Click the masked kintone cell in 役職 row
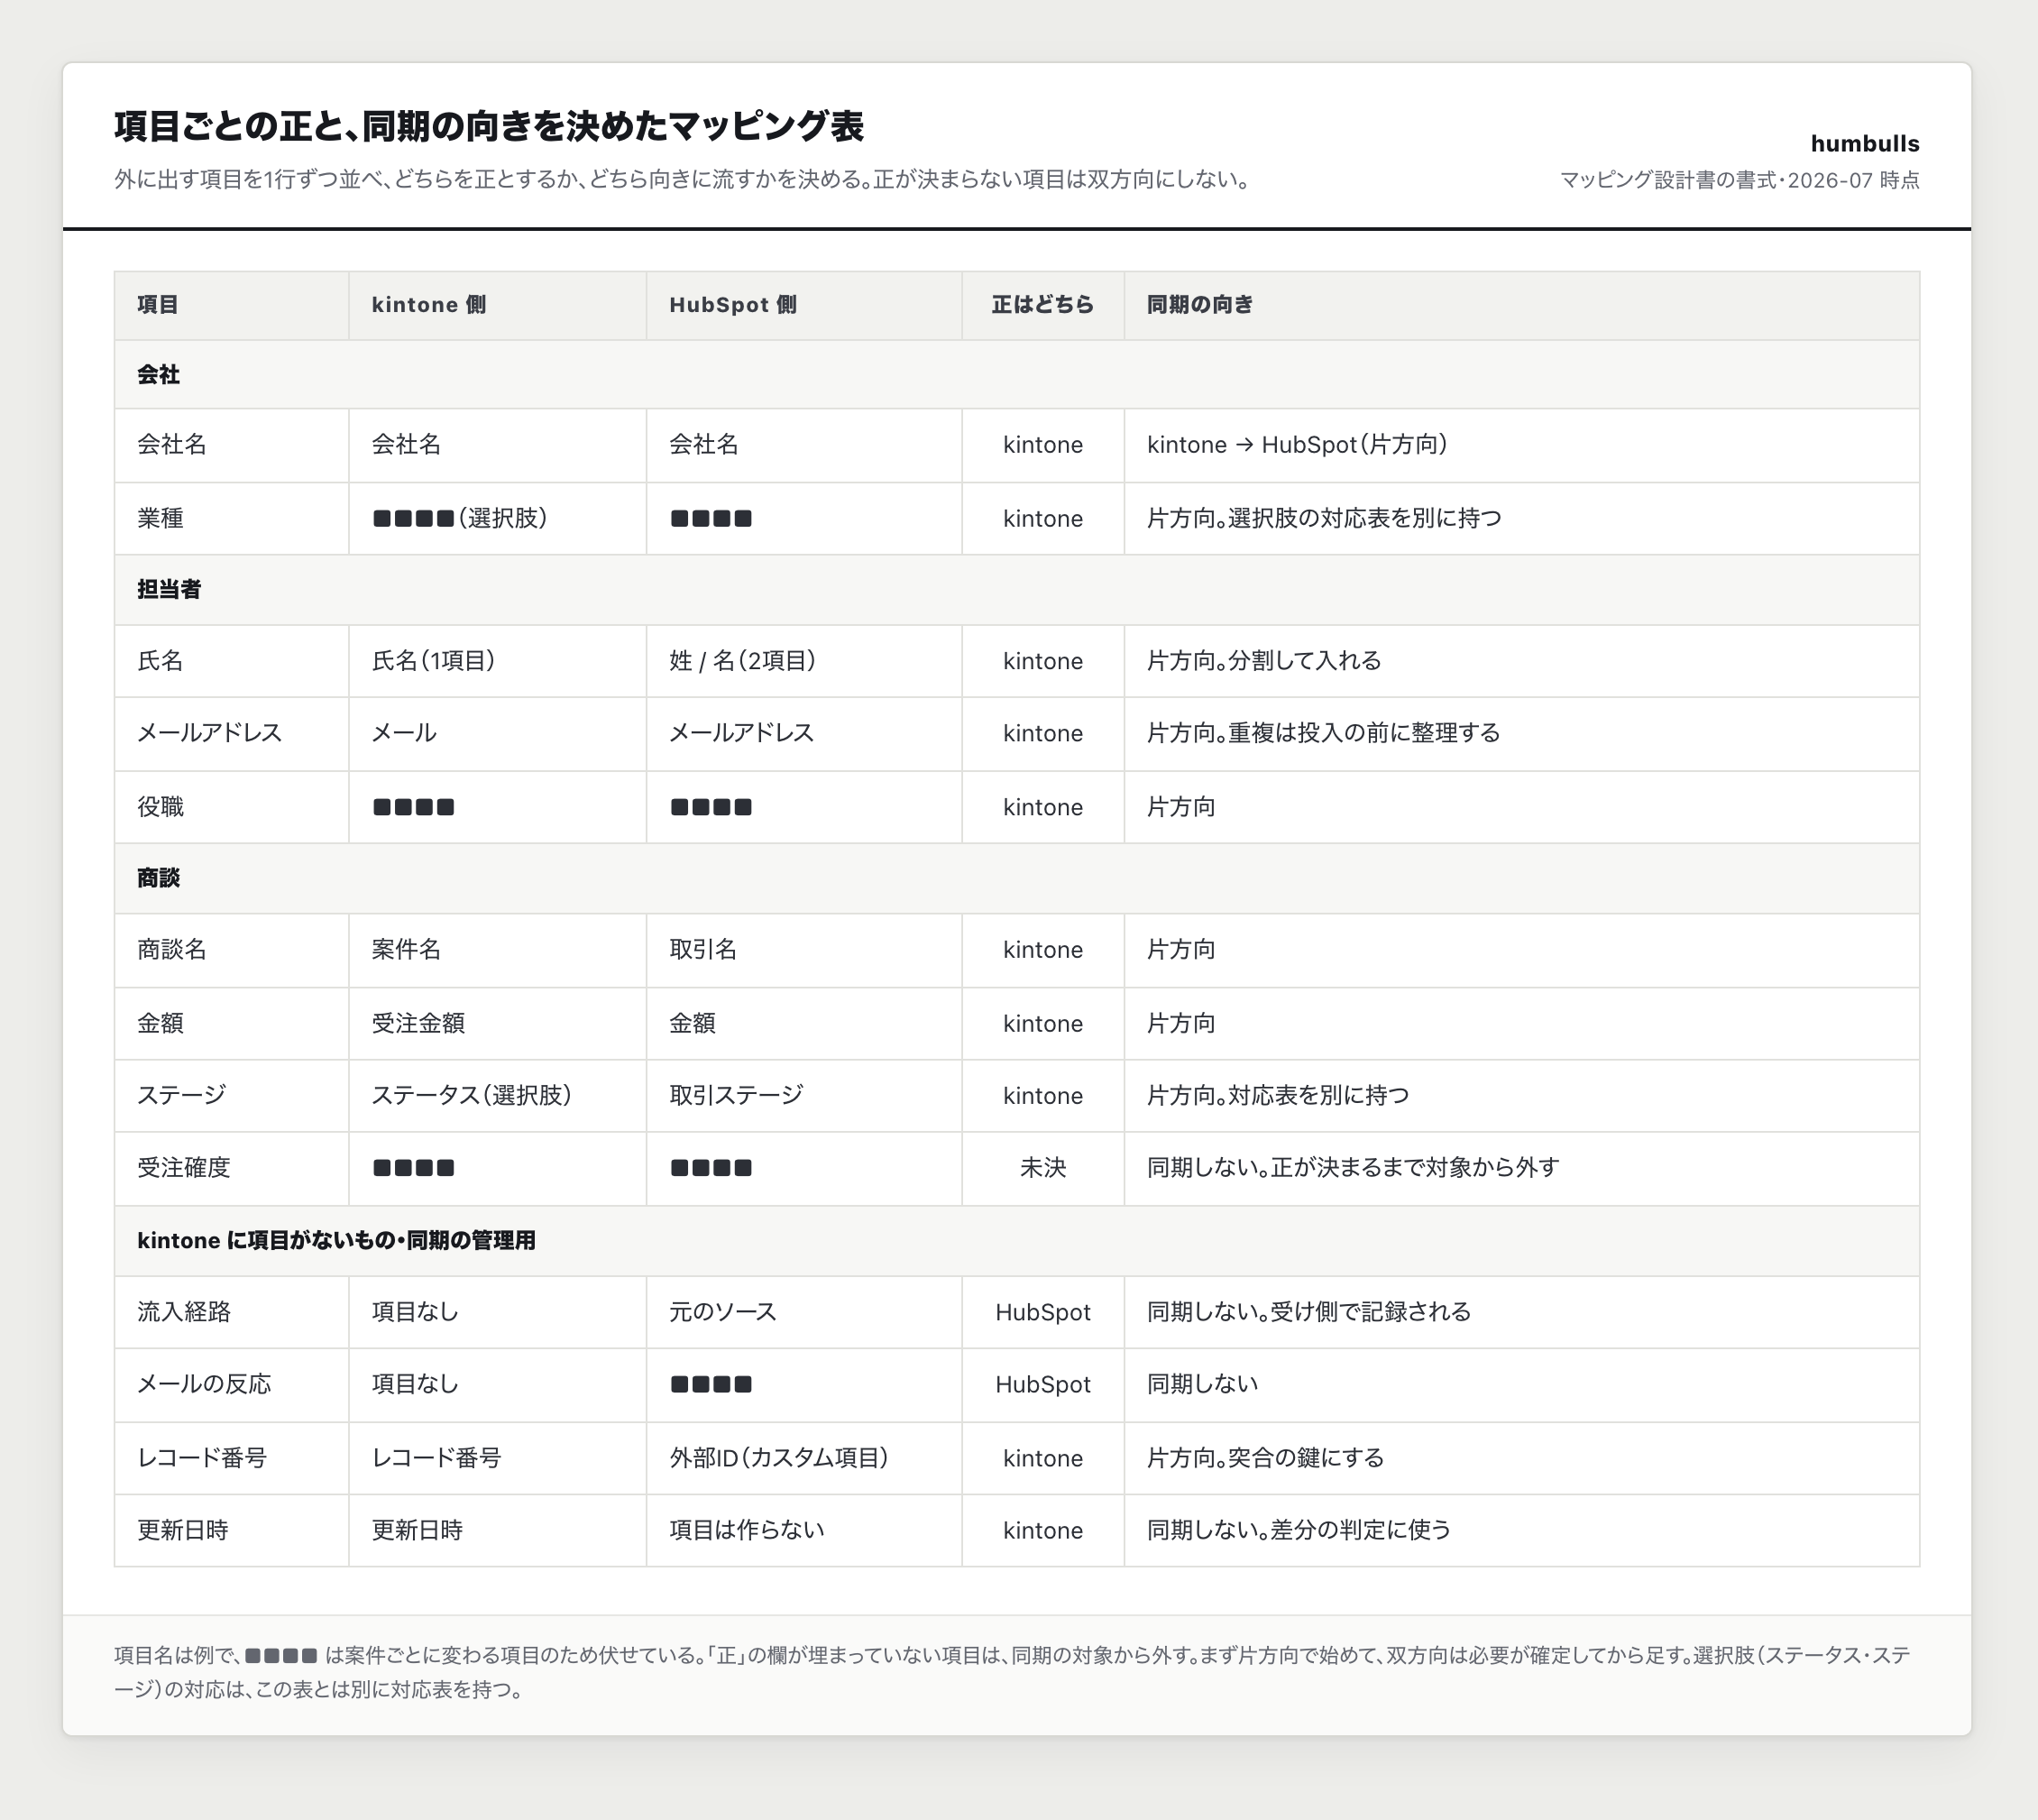The height and width of the screenshot is (1820, 2038). pyautogui.click(x=498, y=807)
